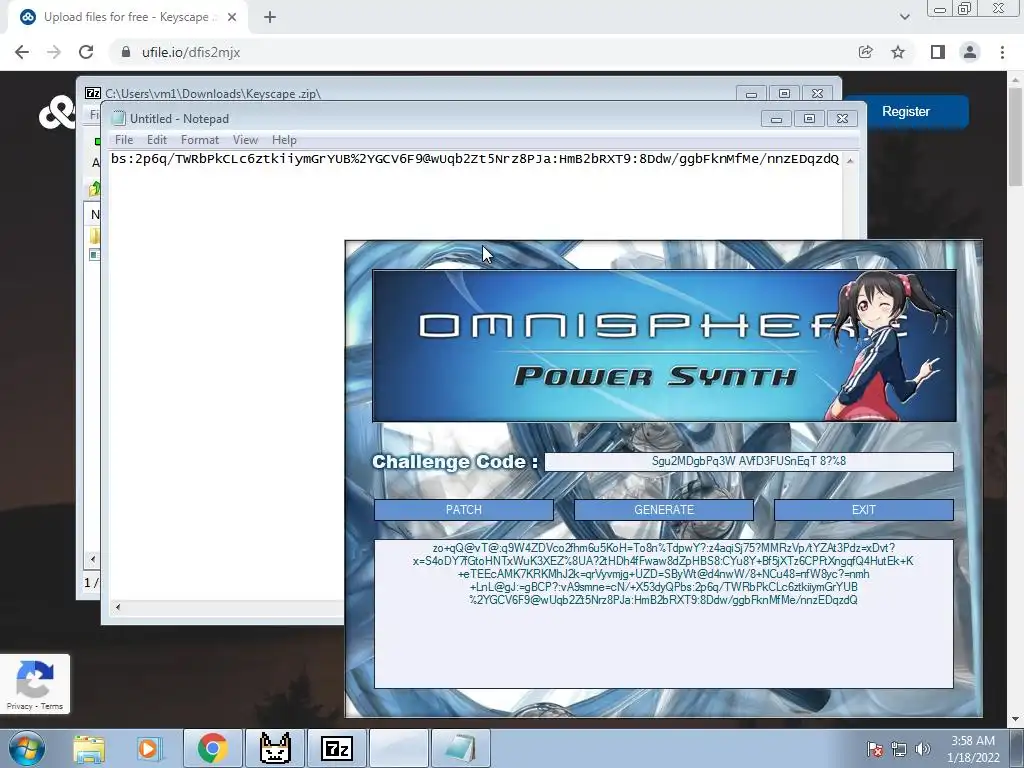Click the PATCH button in keygen
This screenshot has height=768, width=1024.
point(464,510)
